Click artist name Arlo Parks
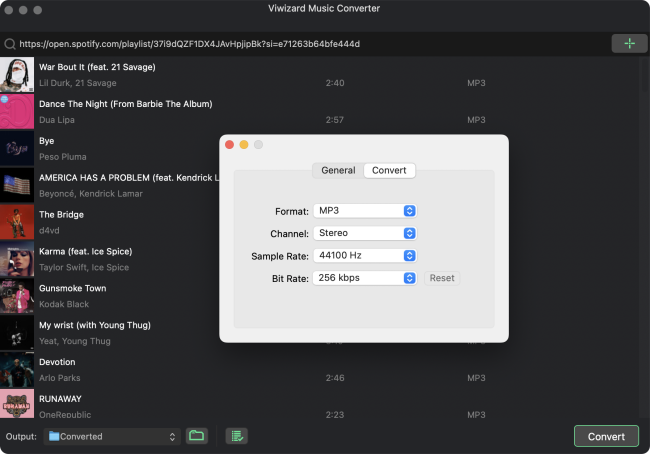650x454 pixels. 60,378
